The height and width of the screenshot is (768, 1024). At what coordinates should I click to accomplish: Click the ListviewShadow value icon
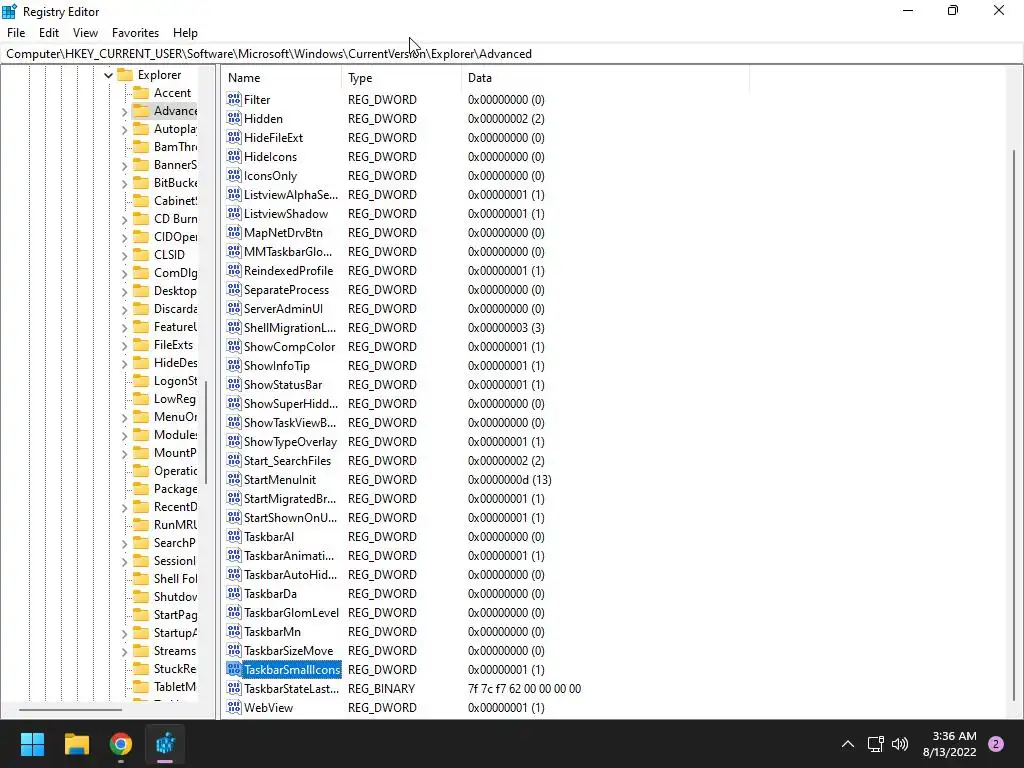[234, 214]
